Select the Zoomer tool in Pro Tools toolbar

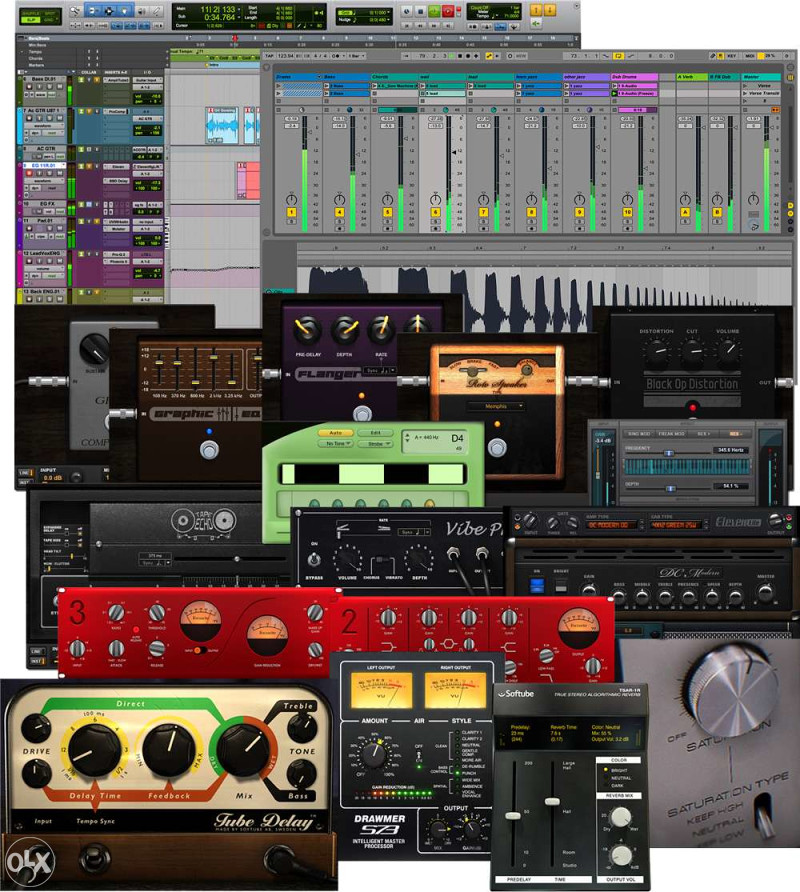click(75, 11)
